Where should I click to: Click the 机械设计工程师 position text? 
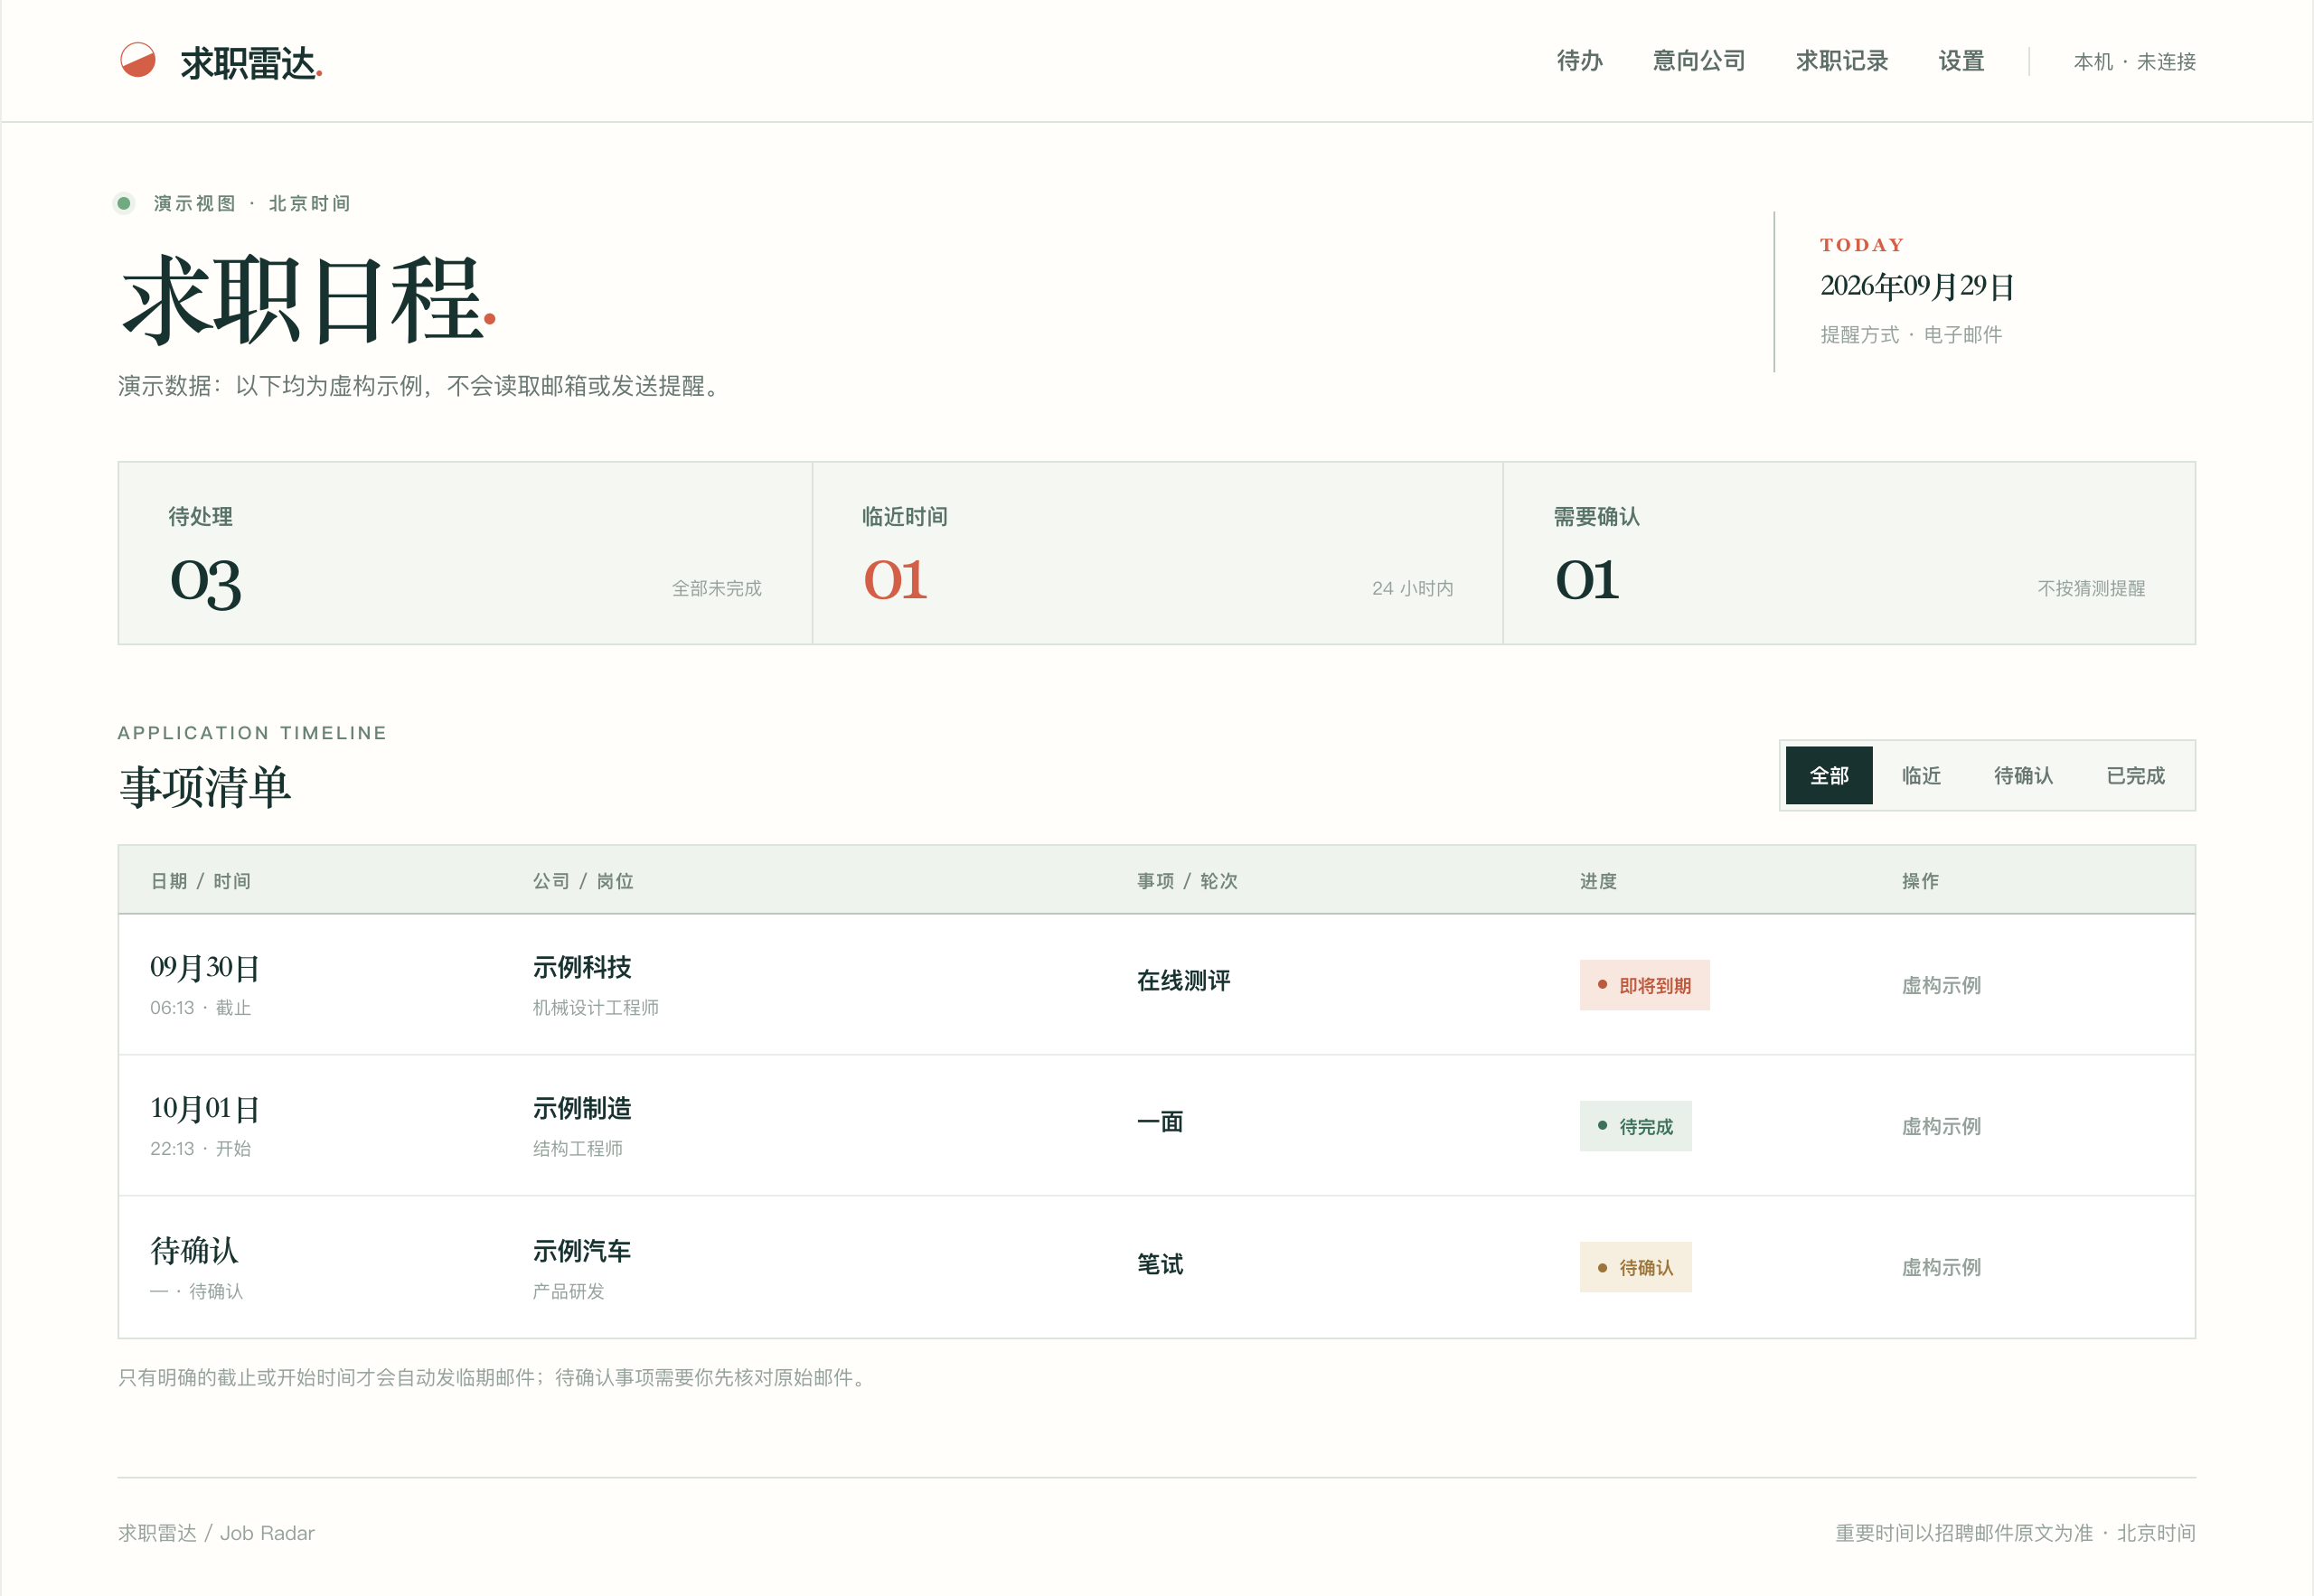tap(596, 1008)
